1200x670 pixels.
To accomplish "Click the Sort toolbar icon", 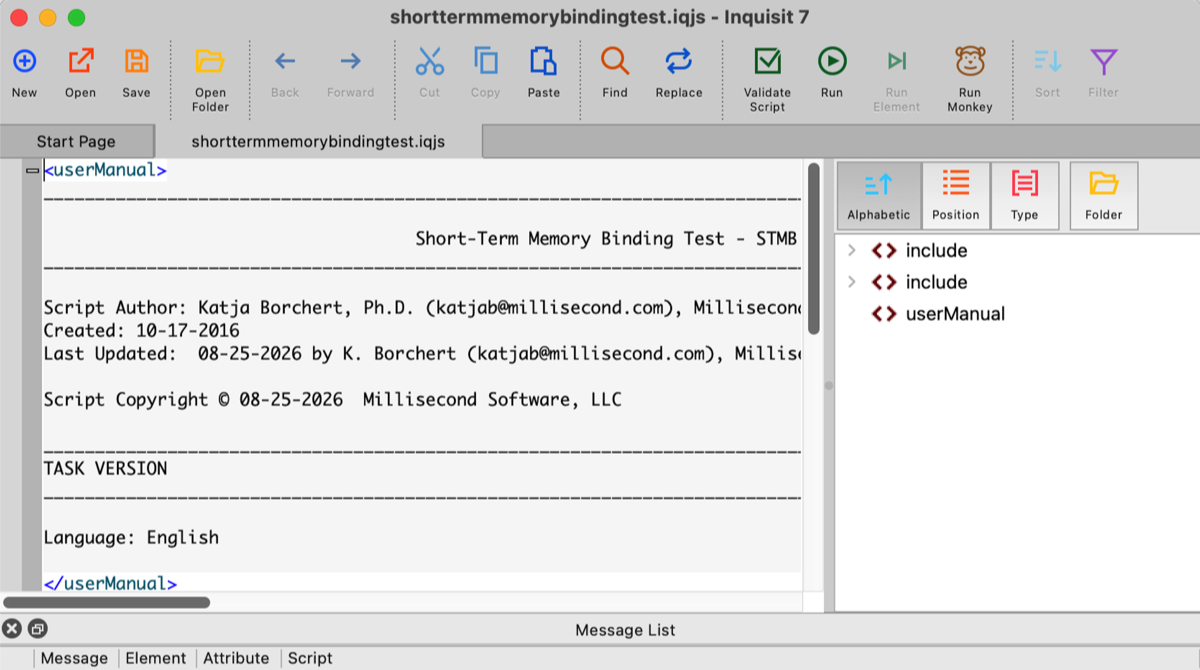I will click(1047, 62).
